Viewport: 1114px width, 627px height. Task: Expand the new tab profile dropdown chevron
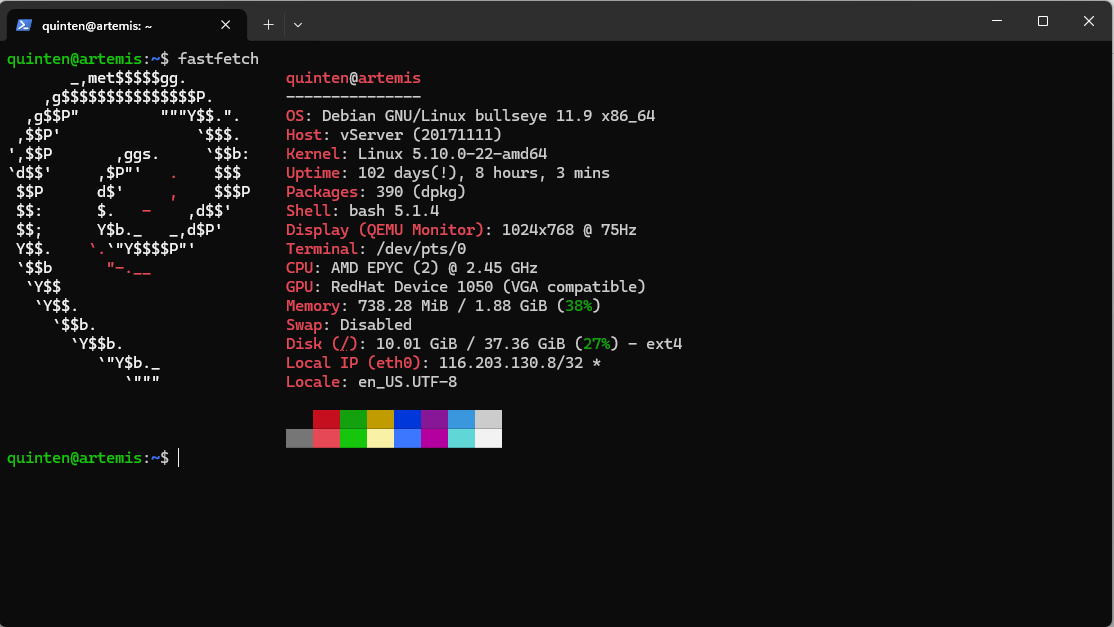[298, 24]
